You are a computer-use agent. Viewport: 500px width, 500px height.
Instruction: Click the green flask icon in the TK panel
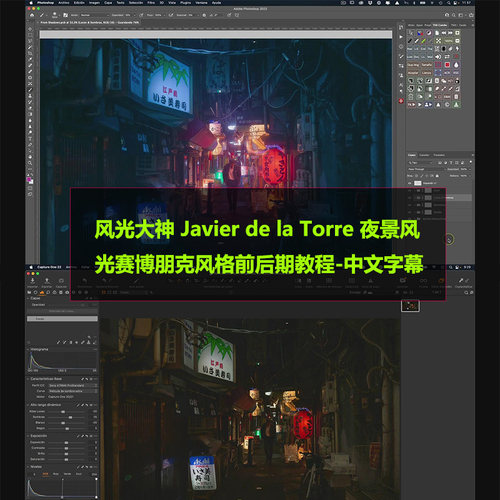(x=456, y=105)
